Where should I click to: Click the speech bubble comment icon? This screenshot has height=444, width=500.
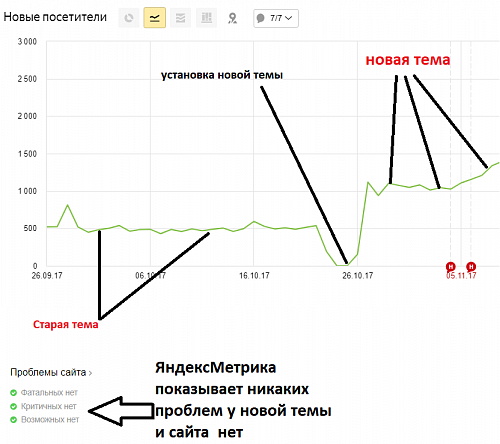261,18
